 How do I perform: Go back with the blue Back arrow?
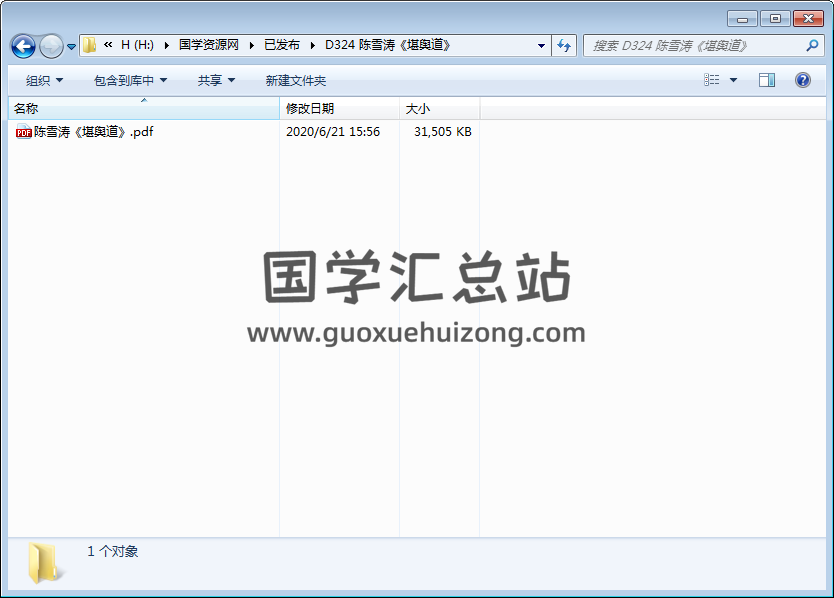coord(23,46)
